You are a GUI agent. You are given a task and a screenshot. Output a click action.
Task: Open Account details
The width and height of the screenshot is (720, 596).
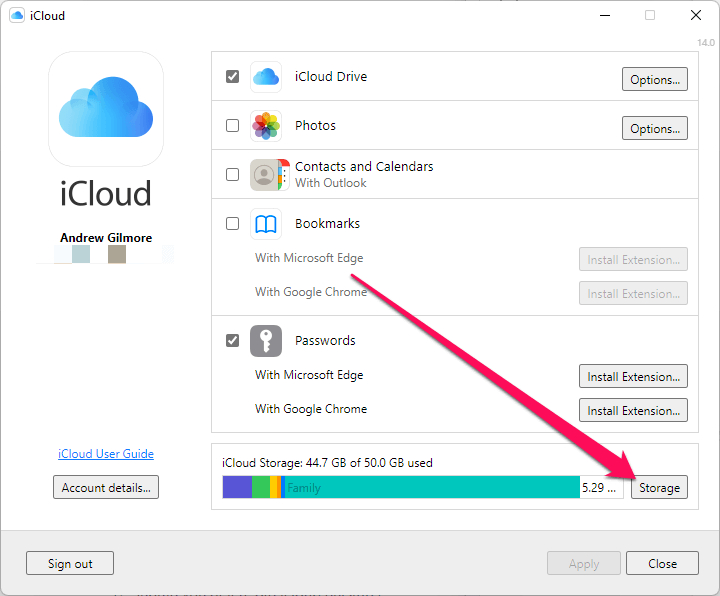(106, 487)
